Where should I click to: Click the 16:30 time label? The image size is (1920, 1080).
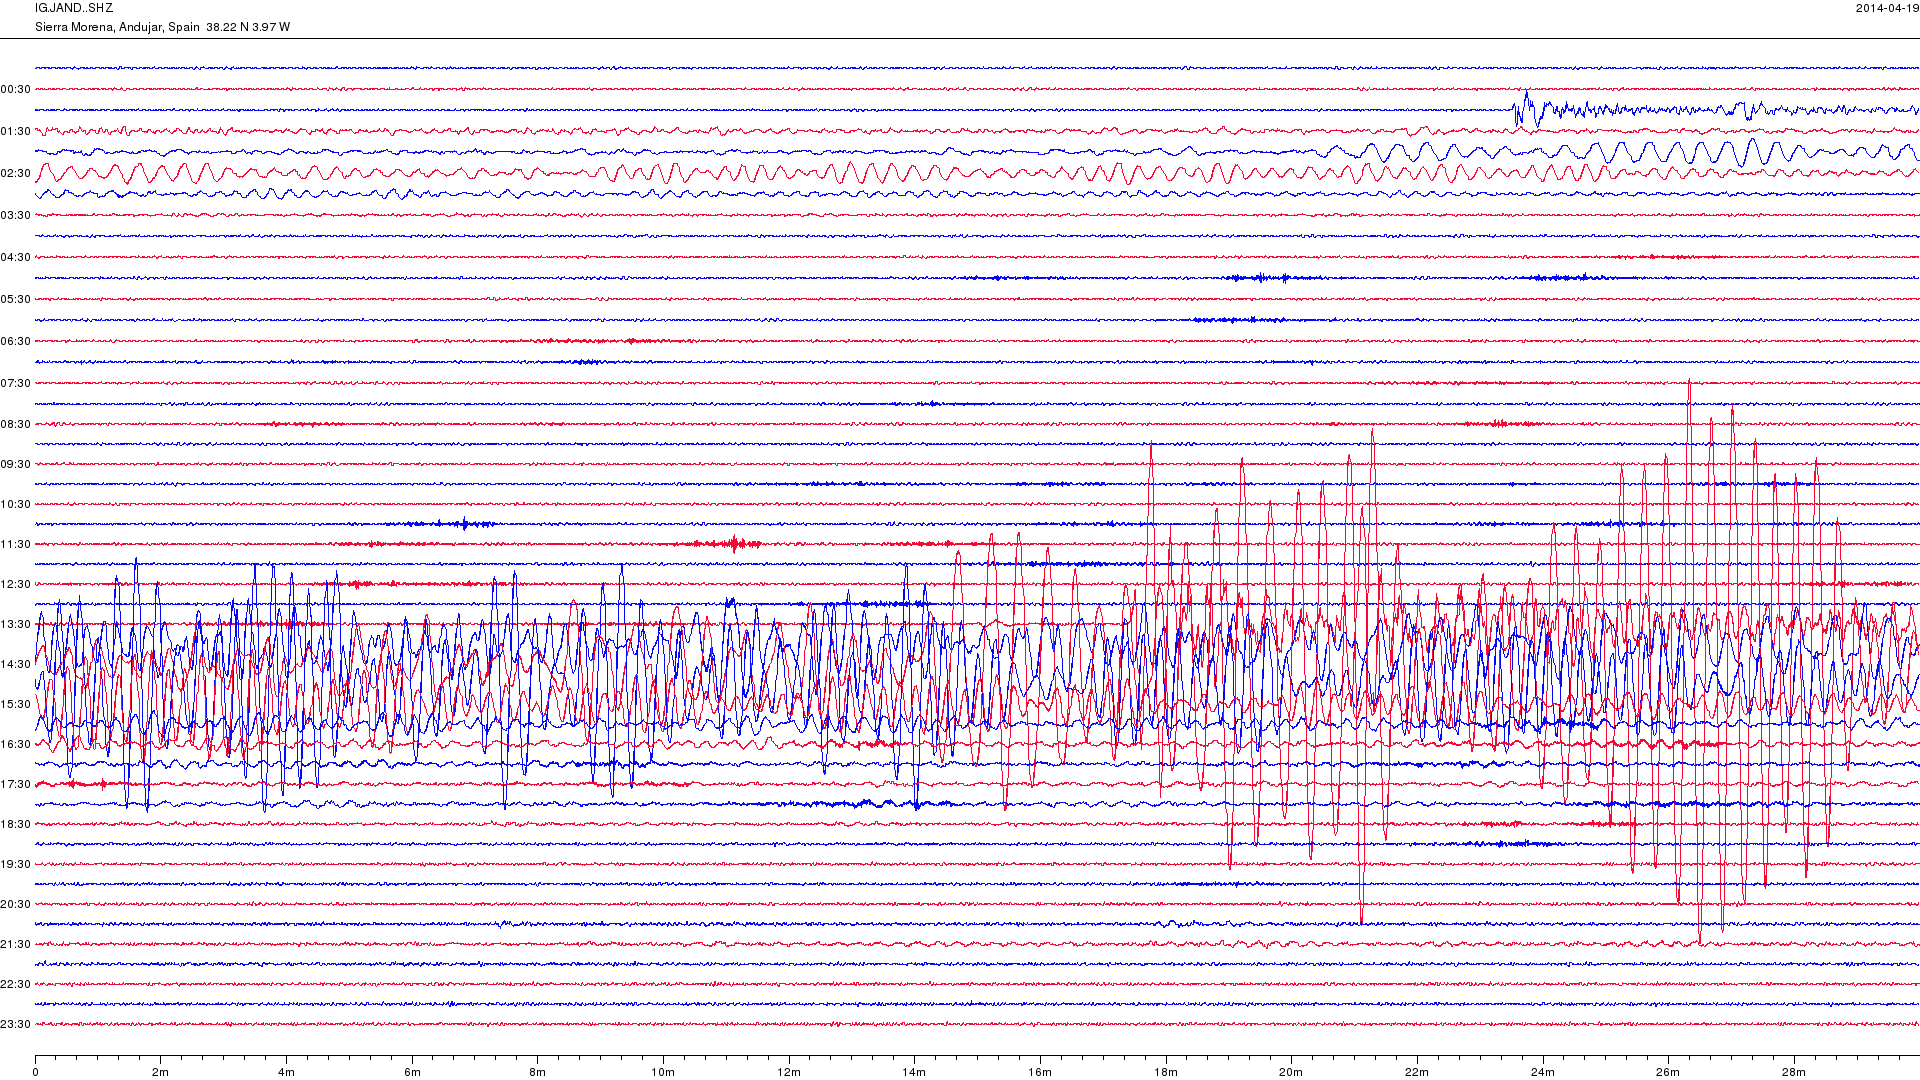[x=16, y=745]
